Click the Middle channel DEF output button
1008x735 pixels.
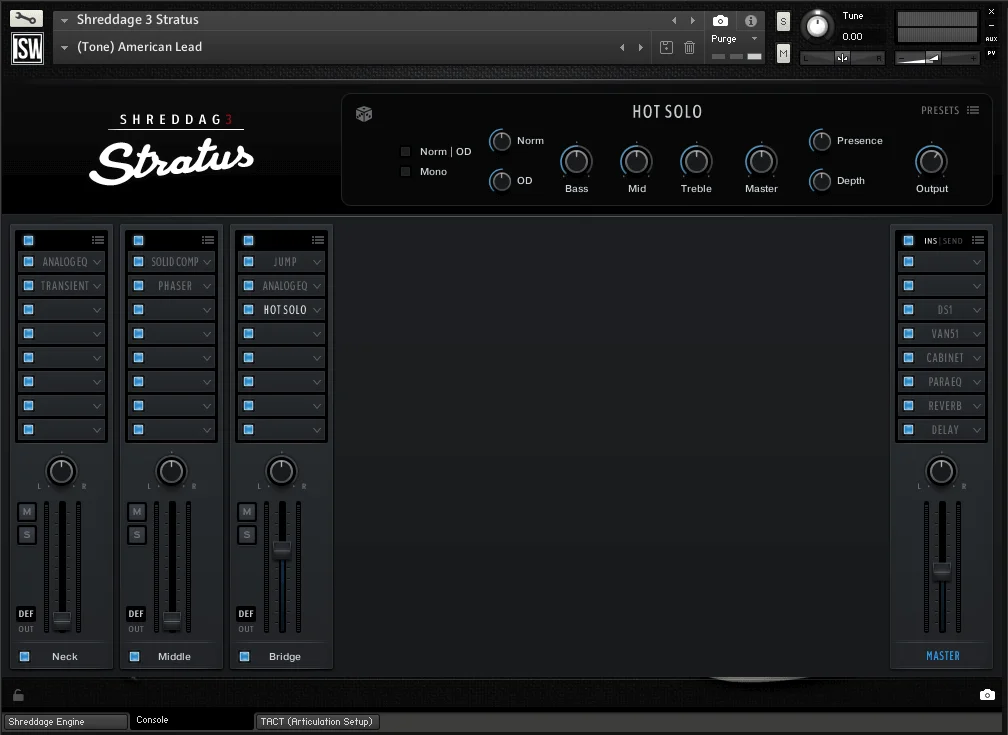coord(136,614)
